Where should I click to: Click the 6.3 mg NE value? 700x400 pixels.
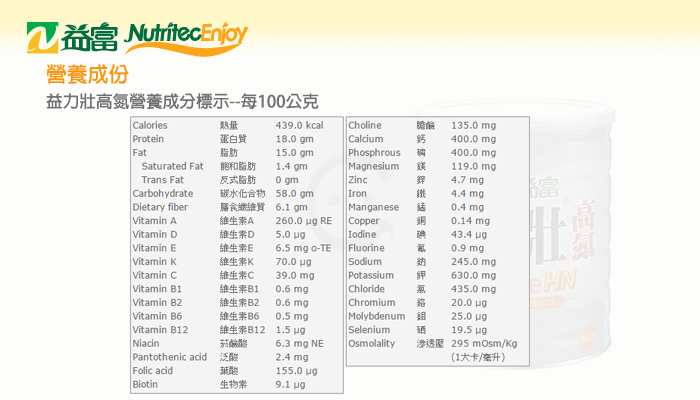[x=300, y=343]
